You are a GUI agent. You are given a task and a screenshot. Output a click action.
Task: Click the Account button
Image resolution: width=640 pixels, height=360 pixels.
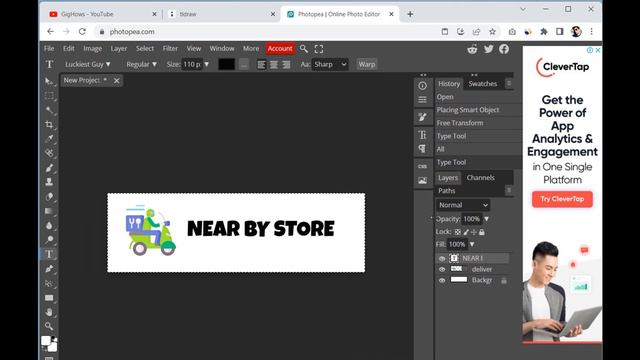[280, 49]
